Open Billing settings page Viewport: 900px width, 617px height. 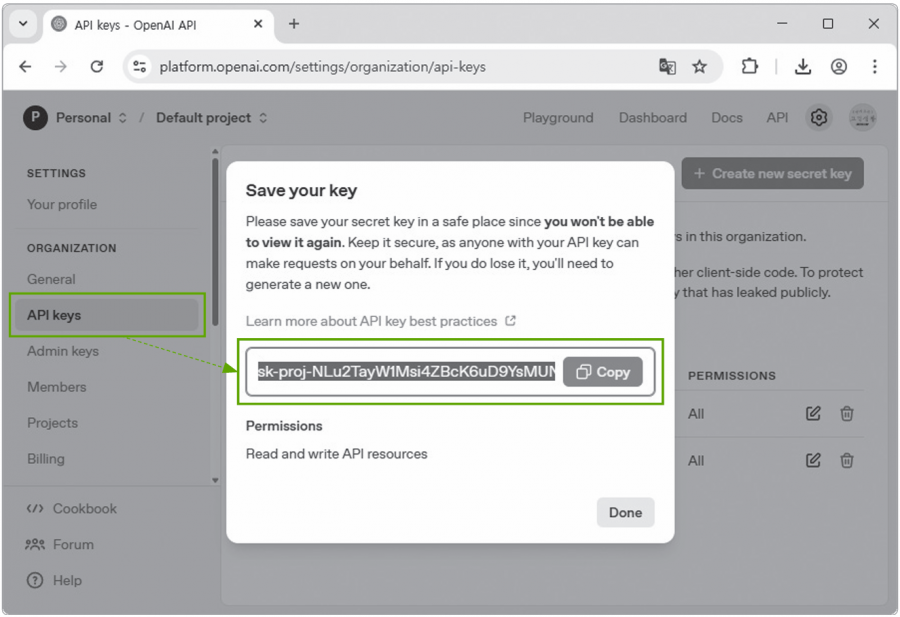(x=46, y=459)
